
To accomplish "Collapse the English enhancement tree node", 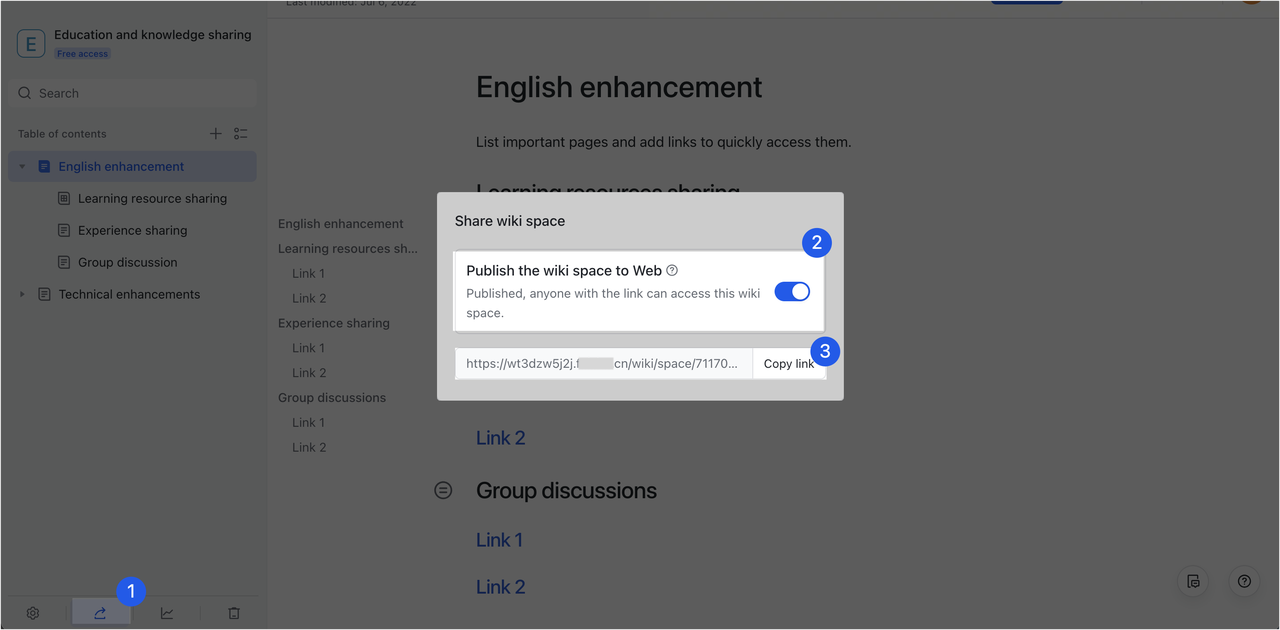I will coord(22,165).
